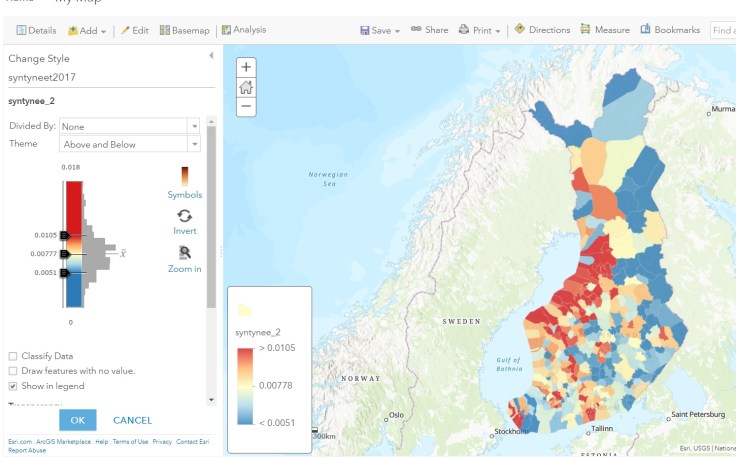Click the map zoom in plus button
736x458 pixels.
click(x=247, y=67)
